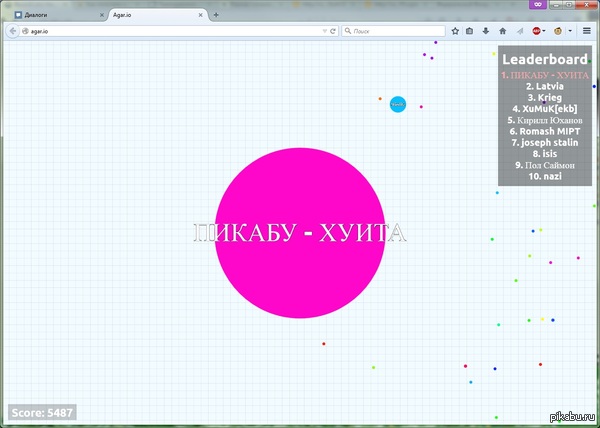Open the downloads arrow icon
The width and height of the screenshot is (600, 428).
pyautogui.click(x=486, y=31)
